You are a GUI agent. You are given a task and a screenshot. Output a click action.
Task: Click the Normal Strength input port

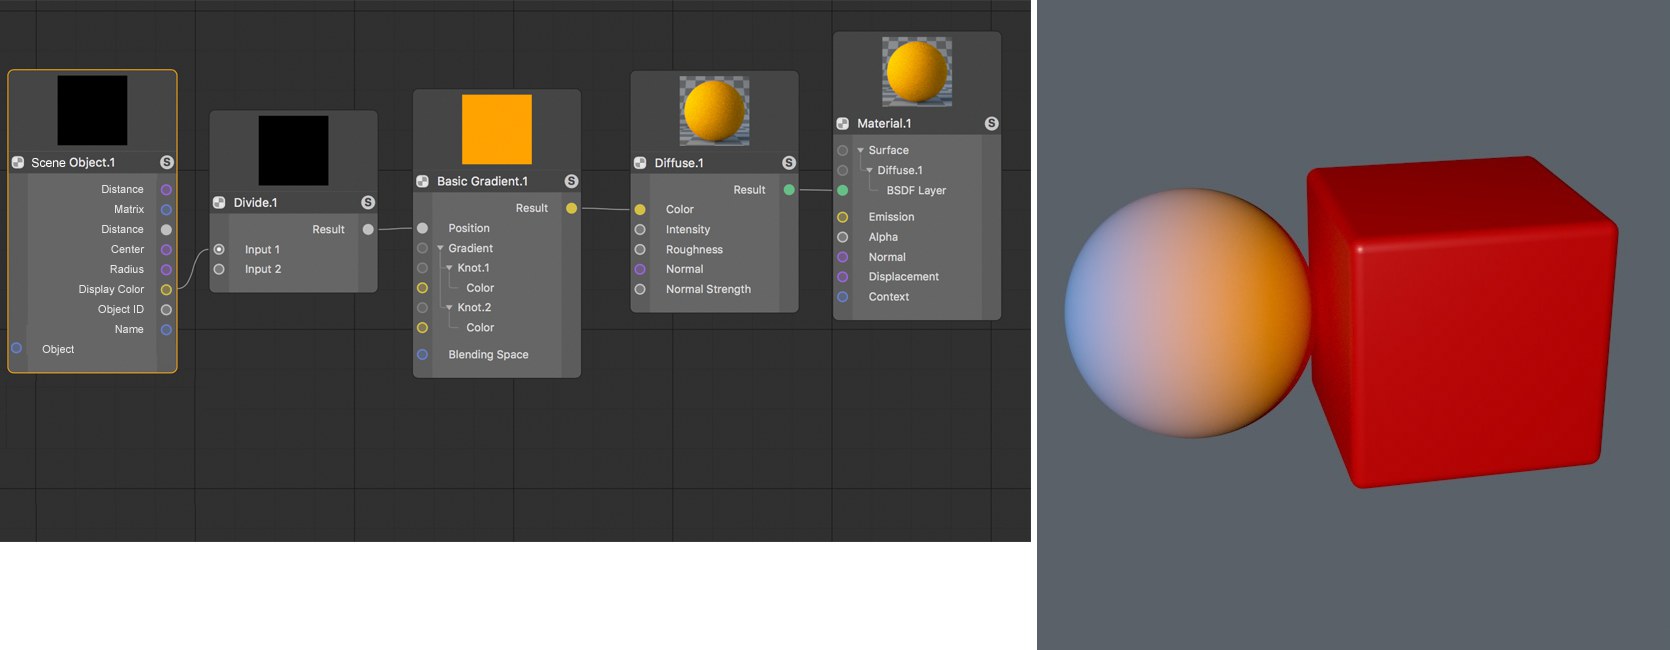[x=640, y=289]
